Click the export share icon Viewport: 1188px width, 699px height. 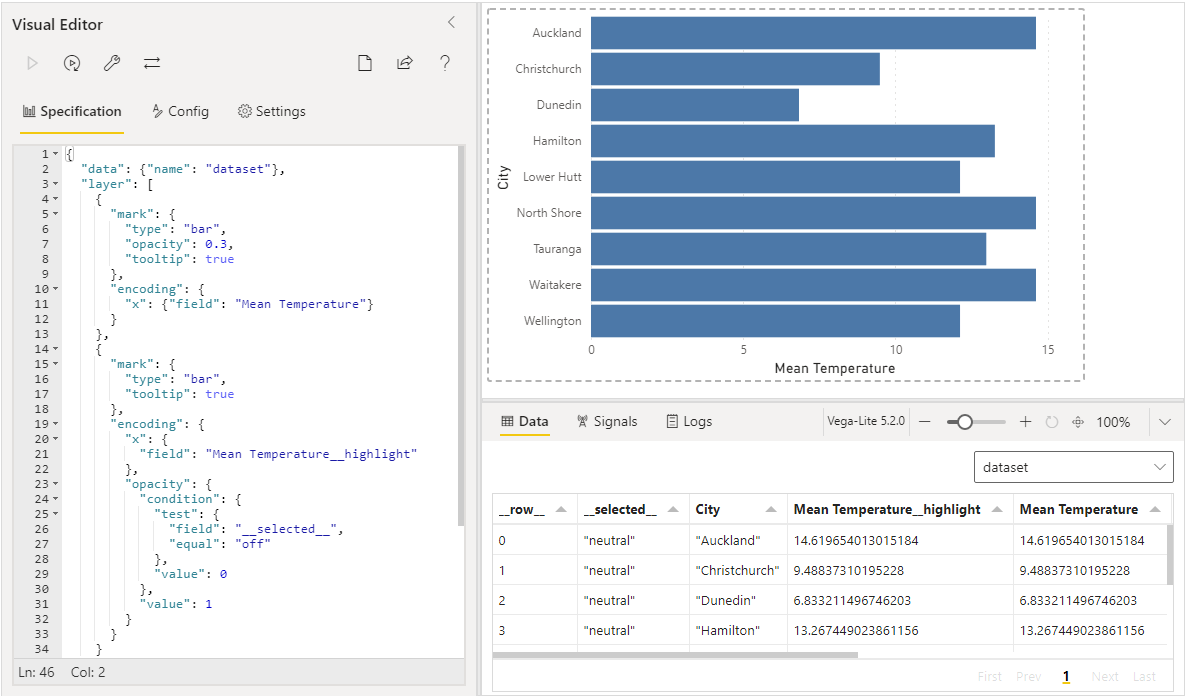pyautogui.click(x=405, y=64)
